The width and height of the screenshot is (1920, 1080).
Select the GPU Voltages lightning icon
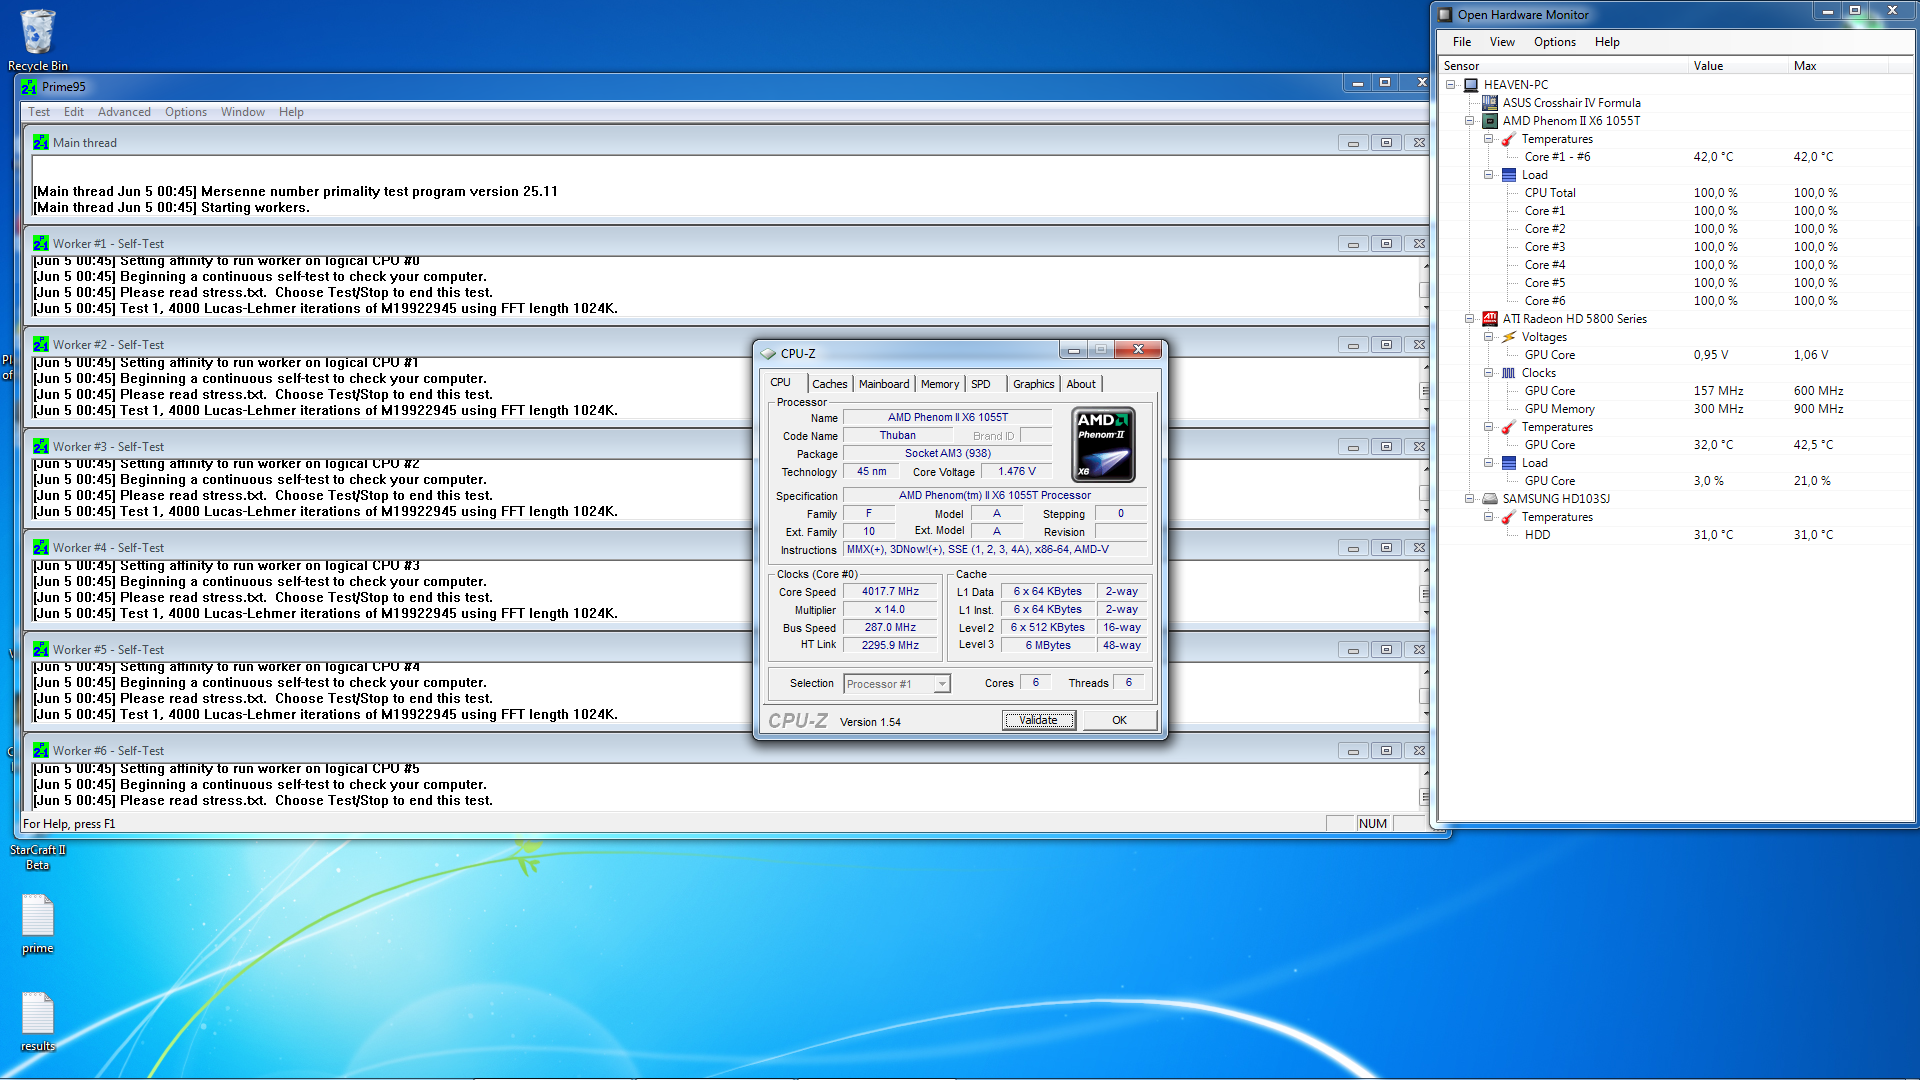click(1509, 337)
